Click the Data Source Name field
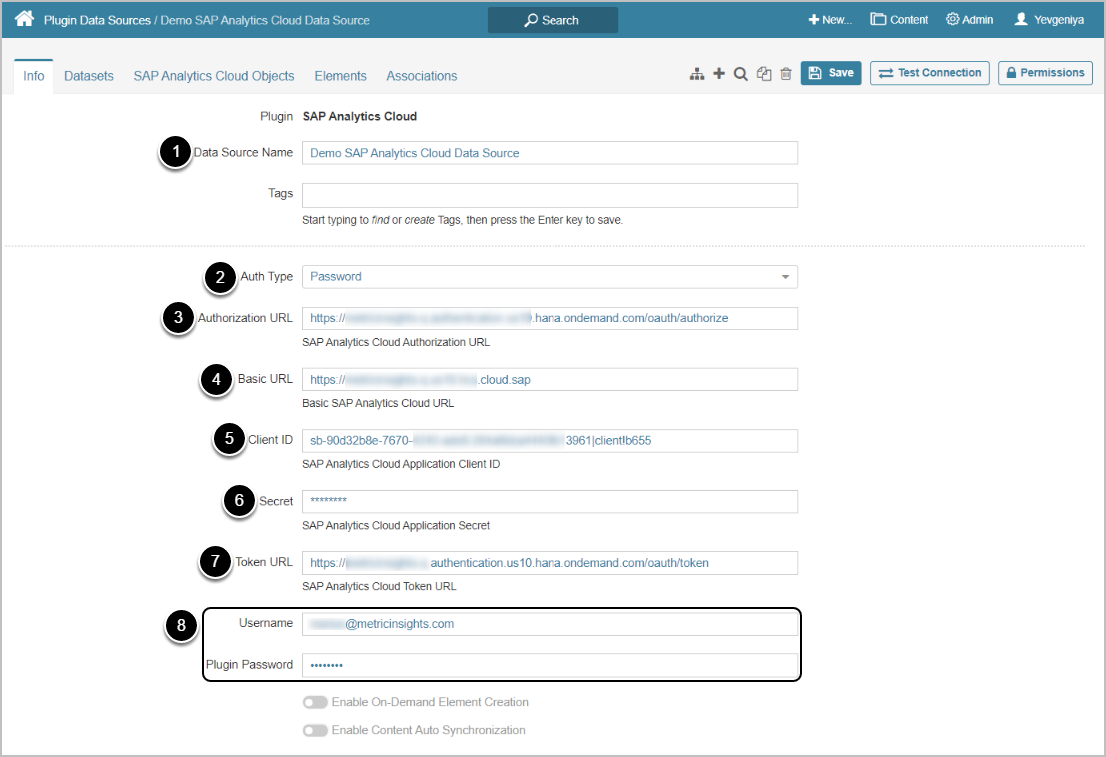The height and width of the screenshot is (757, 1106). [549, 153]
